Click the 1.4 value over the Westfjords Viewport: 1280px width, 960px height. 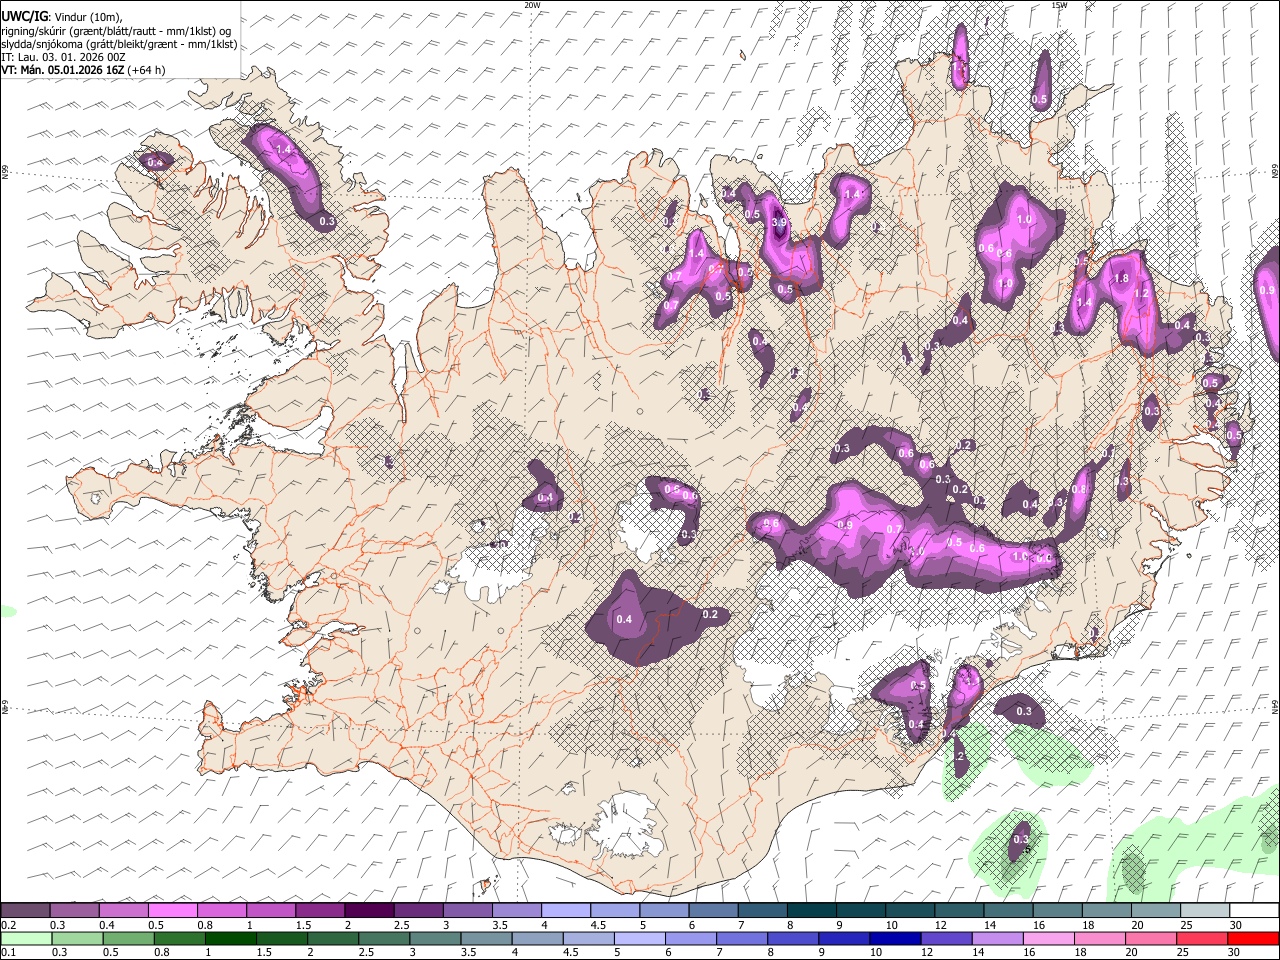(x=283, y=150)
